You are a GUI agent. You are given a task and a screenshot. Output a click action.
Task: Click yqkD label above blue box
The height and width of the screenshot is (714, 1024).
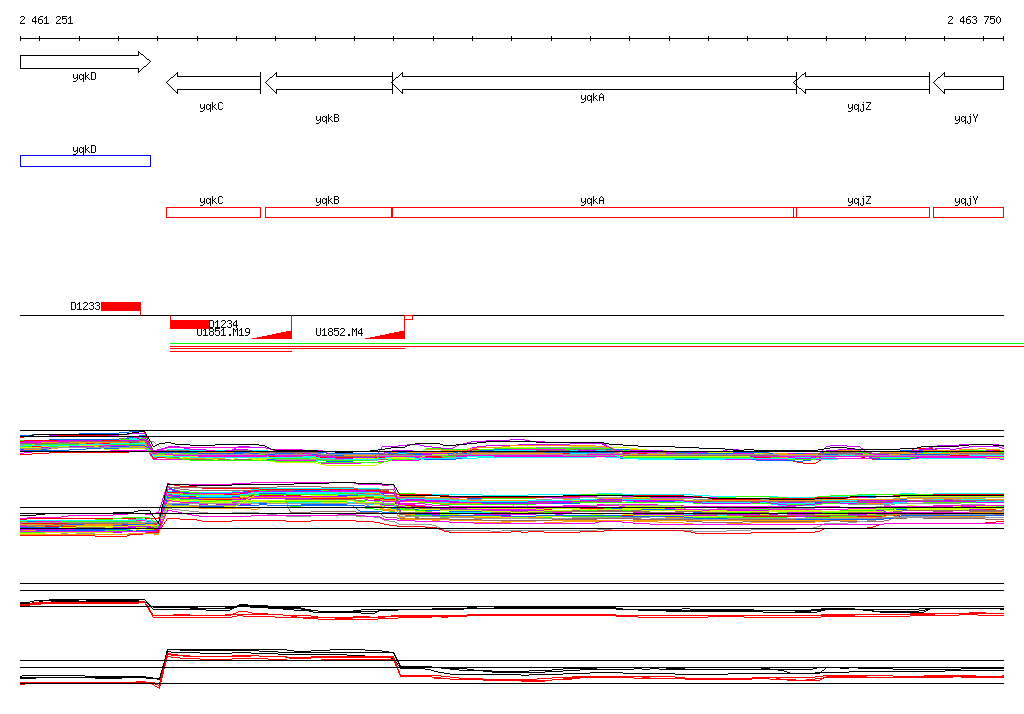coord(84,150)
